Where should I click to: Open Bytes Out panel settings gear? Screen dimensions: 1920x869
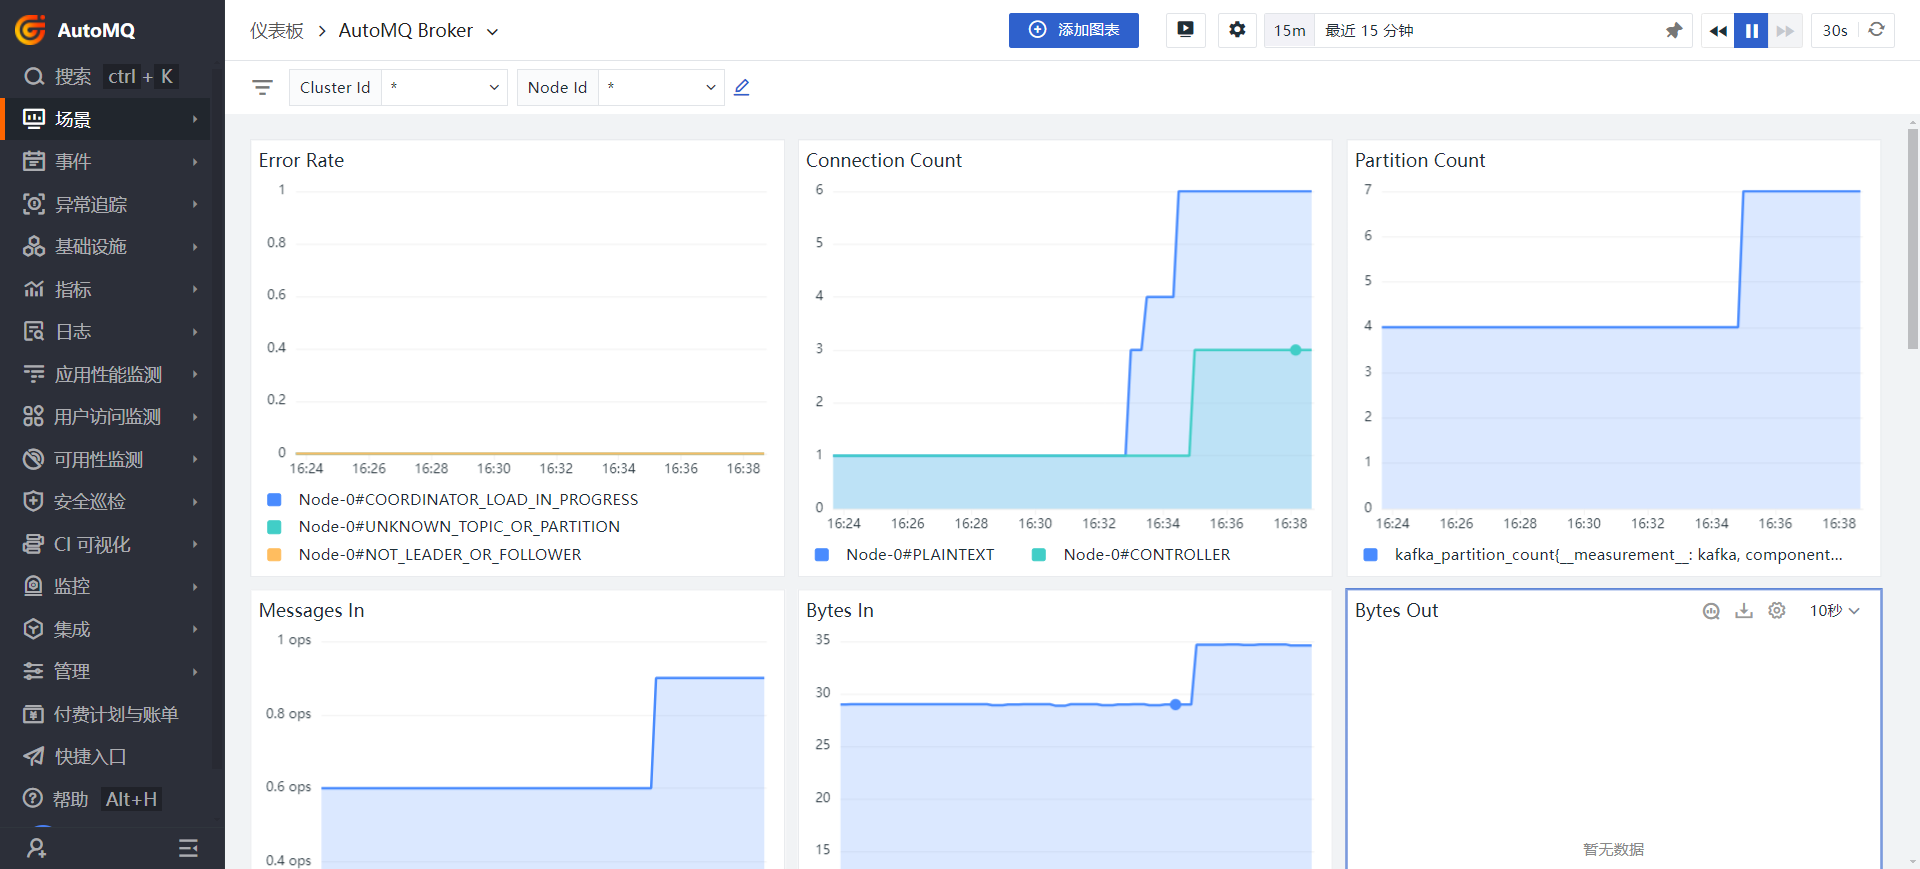(x=1777, y=611)
